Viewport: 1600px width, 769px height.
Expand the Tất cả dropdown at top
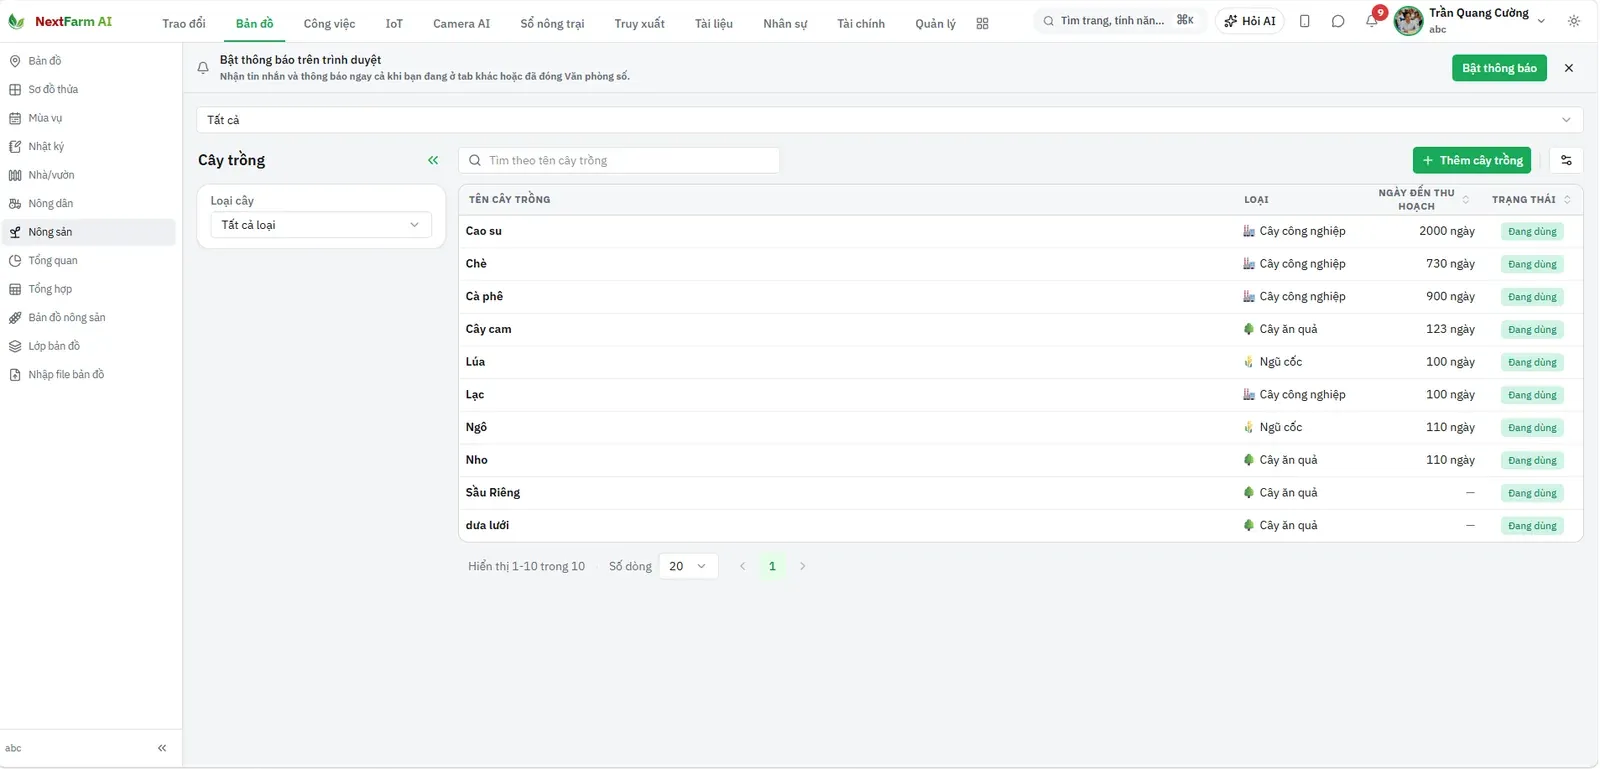[x=889, y=120]
